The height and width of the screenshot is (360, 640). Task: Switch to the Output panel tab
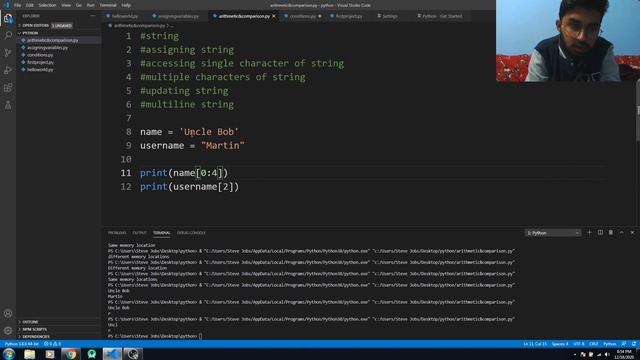click(139, 233)
